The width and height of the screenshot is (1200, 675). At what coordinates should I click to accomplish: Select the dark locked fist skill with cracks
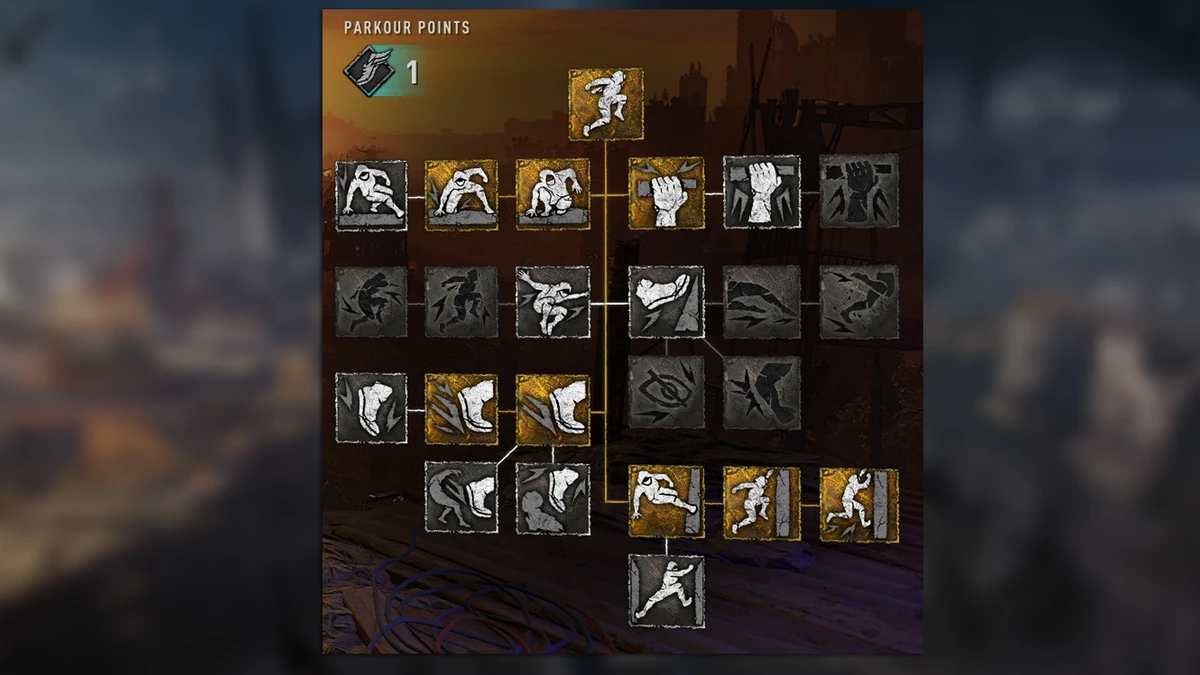pos(859,193)
